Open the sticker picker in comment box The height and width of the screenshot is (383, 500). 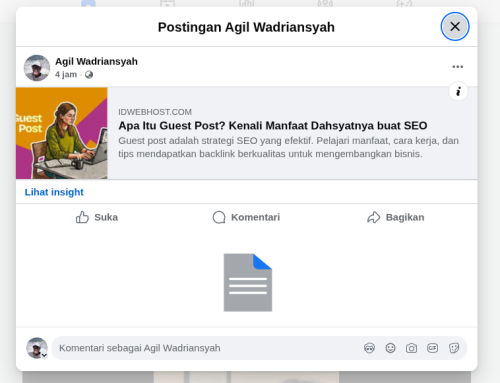(x=454, y=348)
